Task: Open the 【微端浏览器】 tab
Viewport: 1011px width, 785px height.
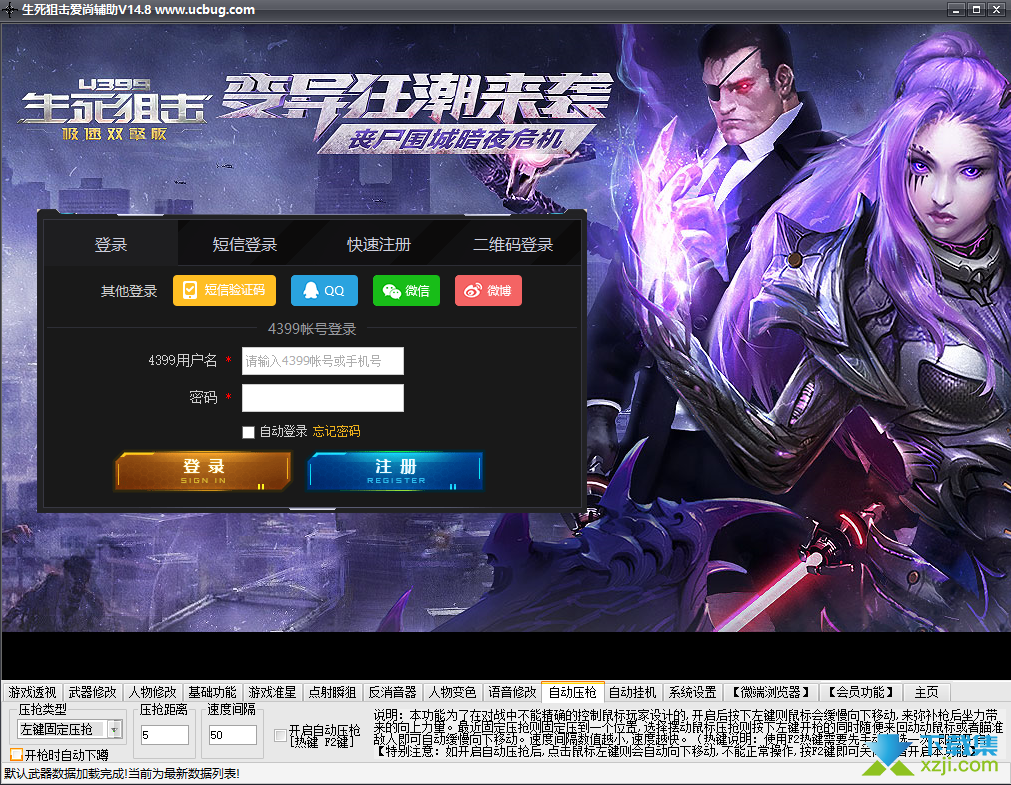Action: coord(771,692)
